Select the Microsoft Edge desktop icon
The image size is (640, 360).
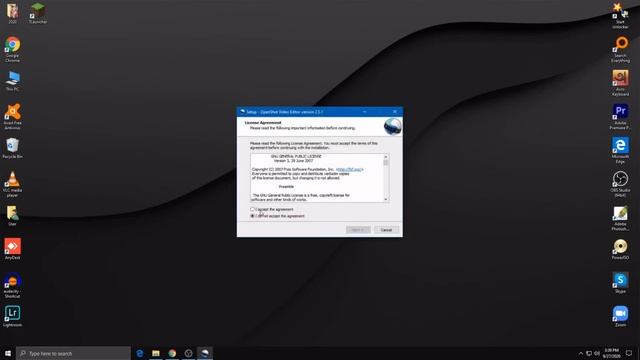(620, 150)
